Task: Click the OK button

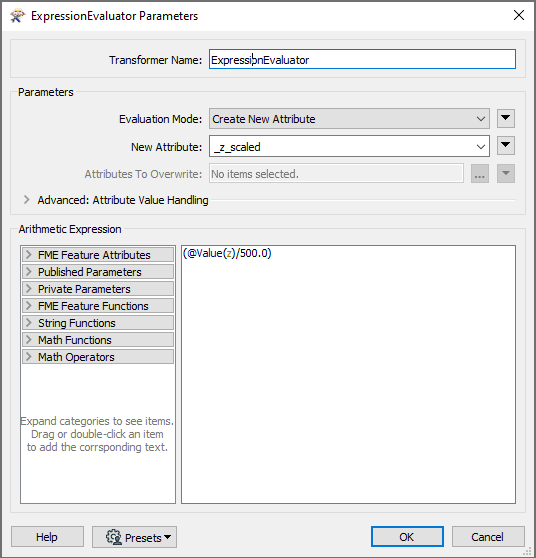Action: [407, 537]
